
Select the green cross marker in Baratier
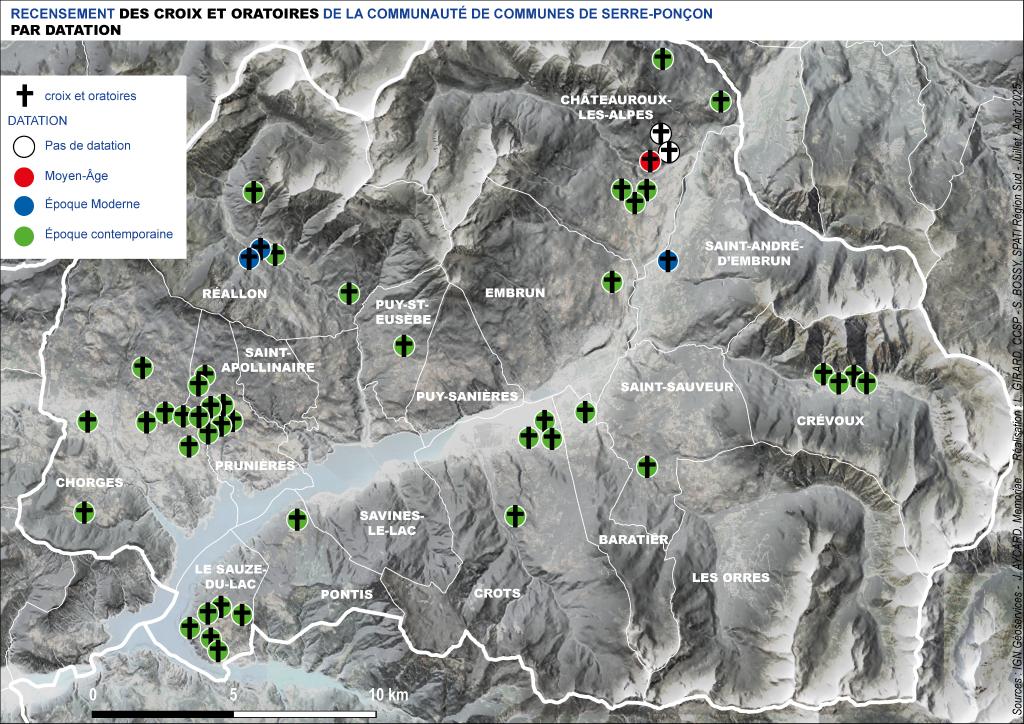[x=647, y=467]
